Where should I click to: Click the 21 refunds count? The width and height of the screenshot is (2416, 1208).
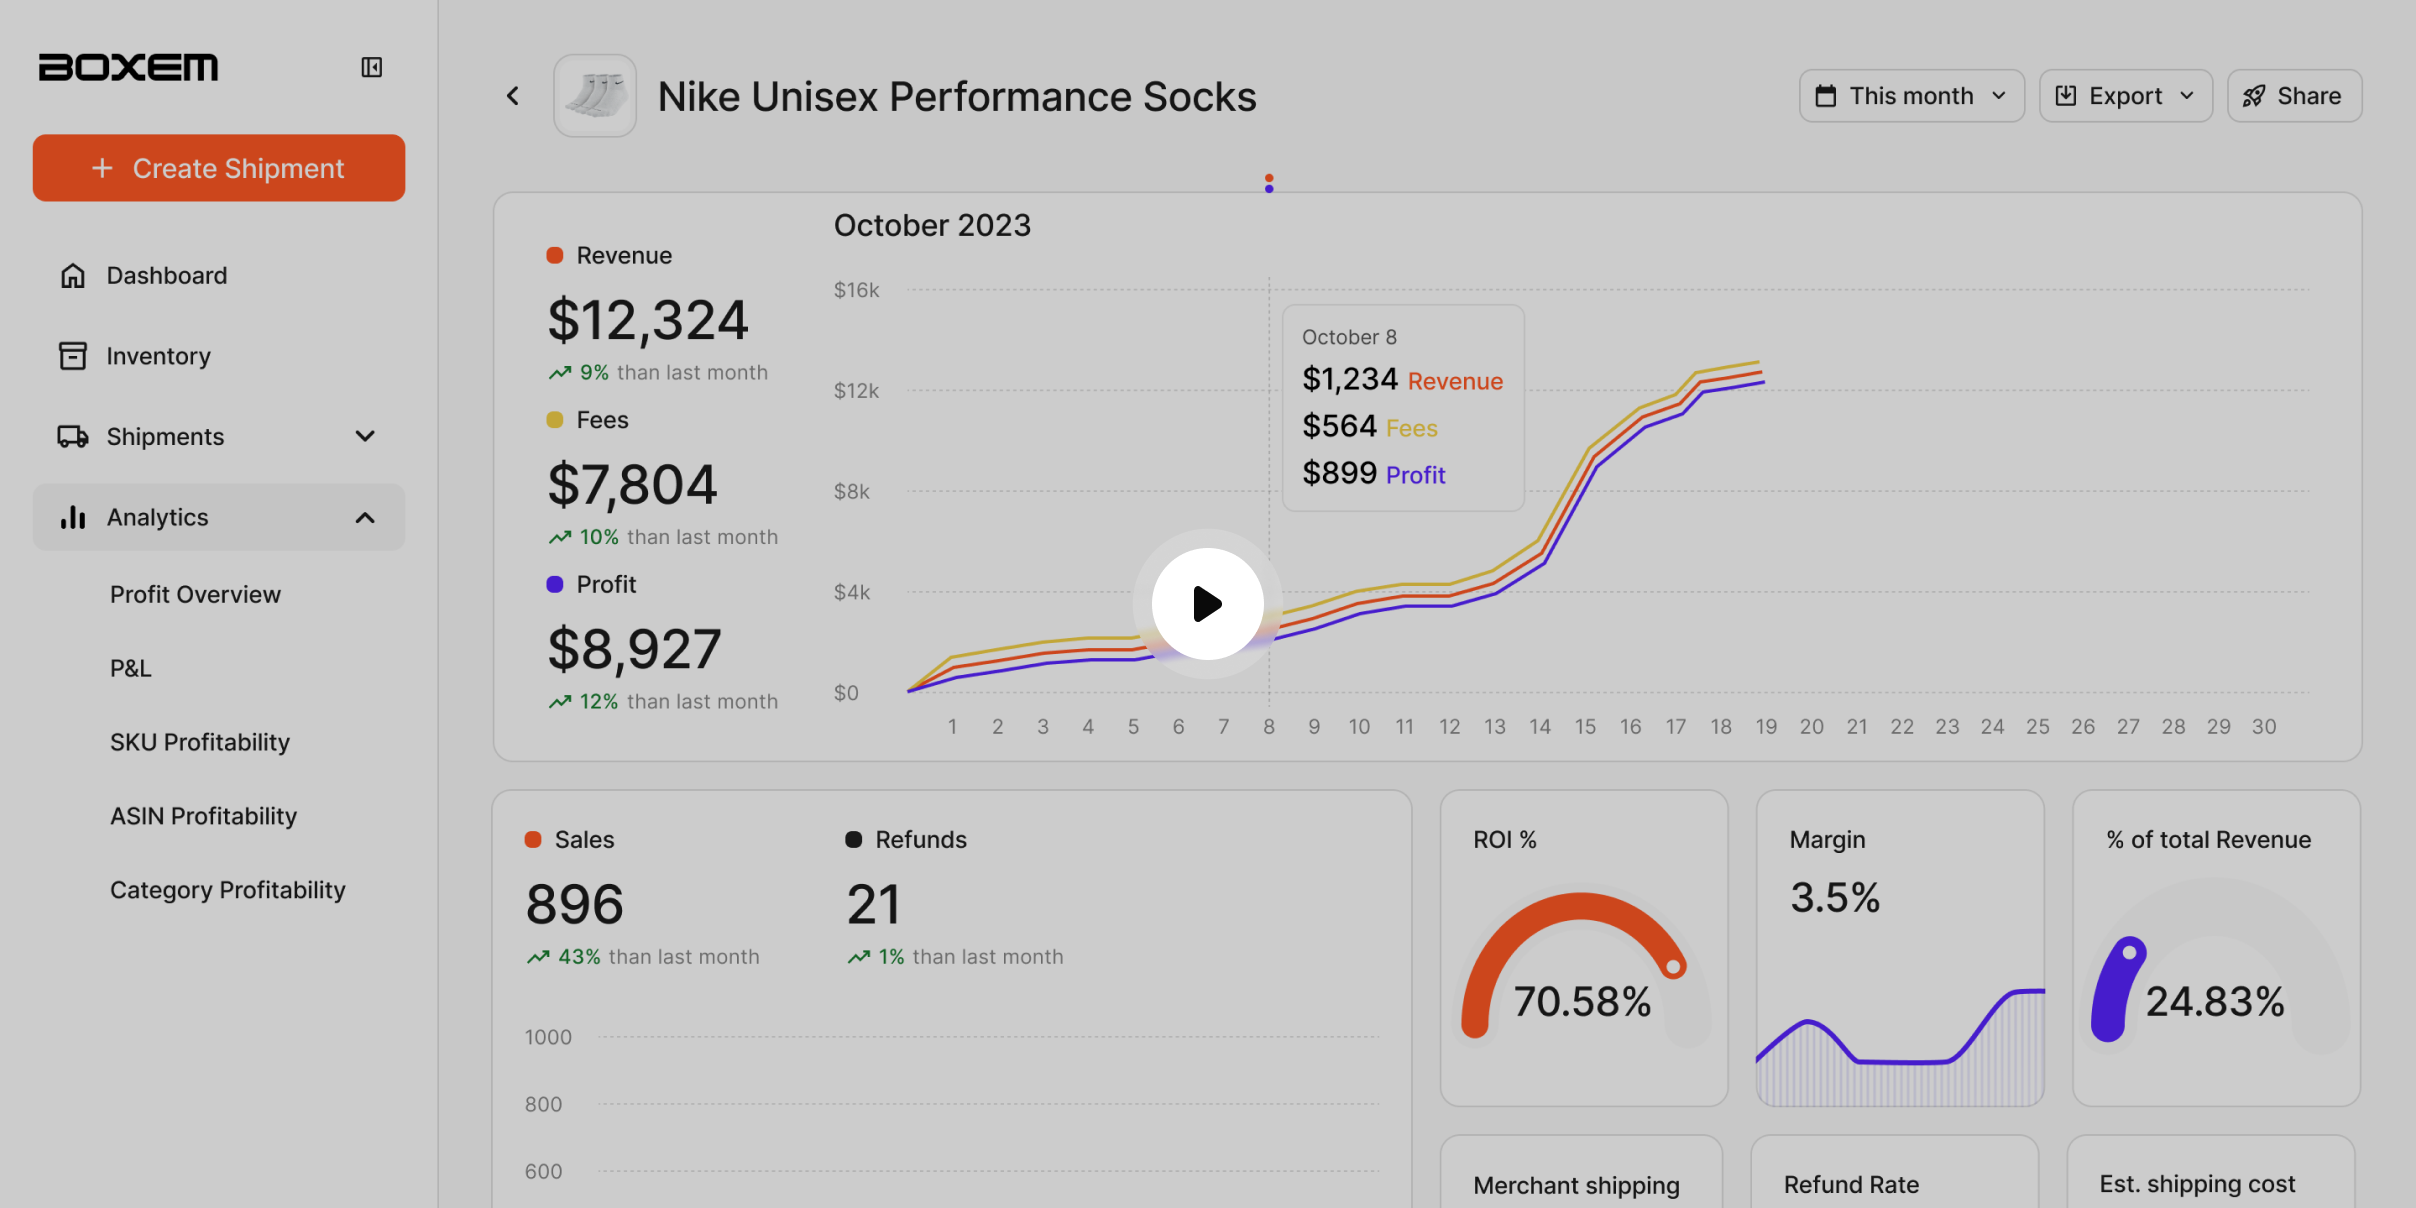pyautogui.click(x=874, y=904)
